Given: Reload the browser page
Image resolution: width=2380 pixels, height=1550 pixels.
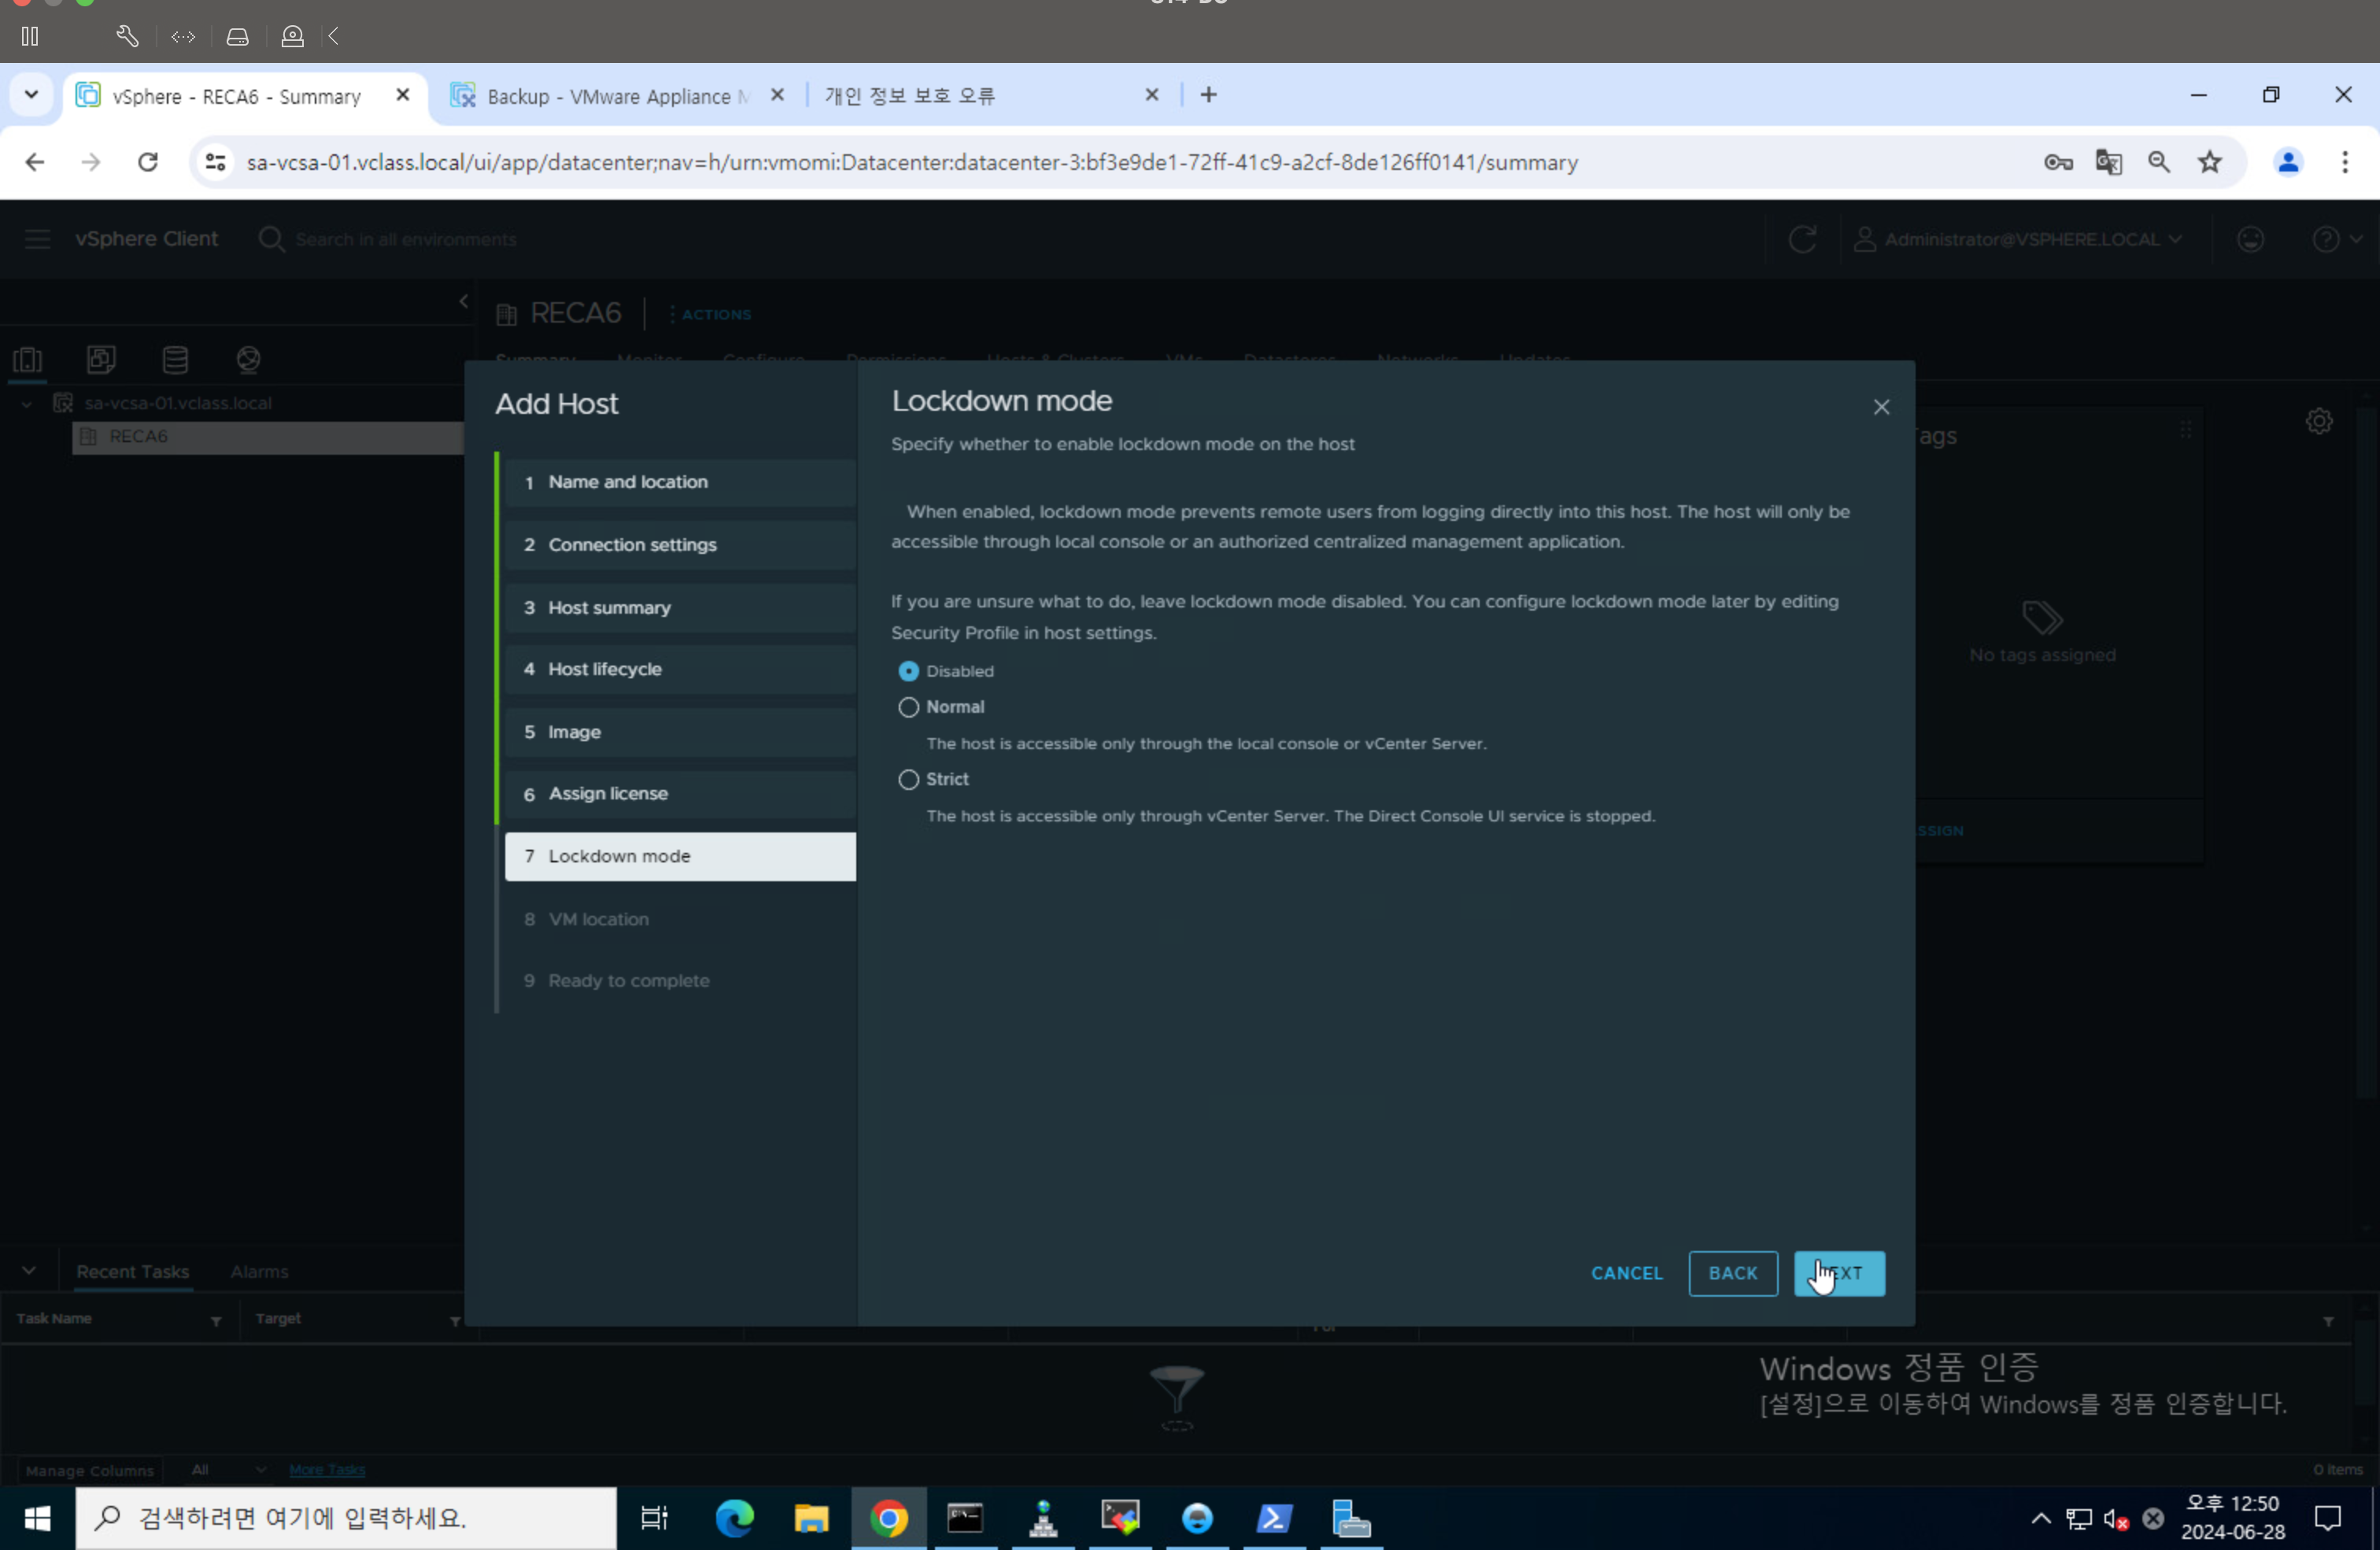Looking at the screenshot, I should pyautogui.click(x=148, y=162).
